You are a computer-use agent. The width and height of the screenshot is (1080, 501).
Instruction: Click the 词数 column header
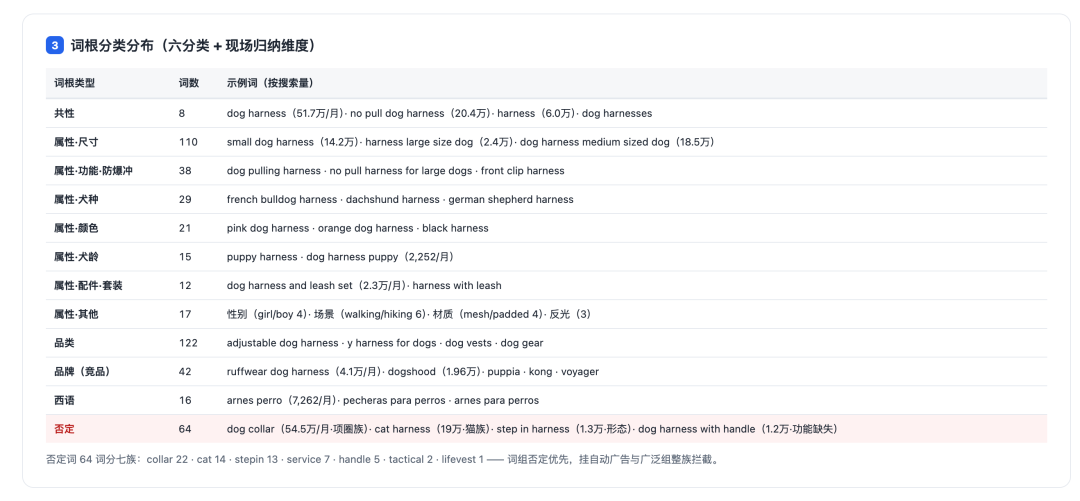(189, 83)
